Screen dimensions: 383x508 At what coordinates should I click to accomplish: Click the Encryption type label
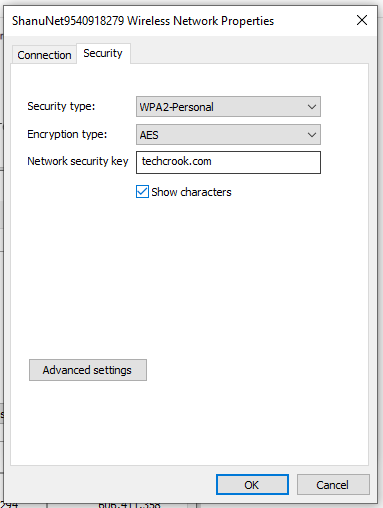click(67, 134)
